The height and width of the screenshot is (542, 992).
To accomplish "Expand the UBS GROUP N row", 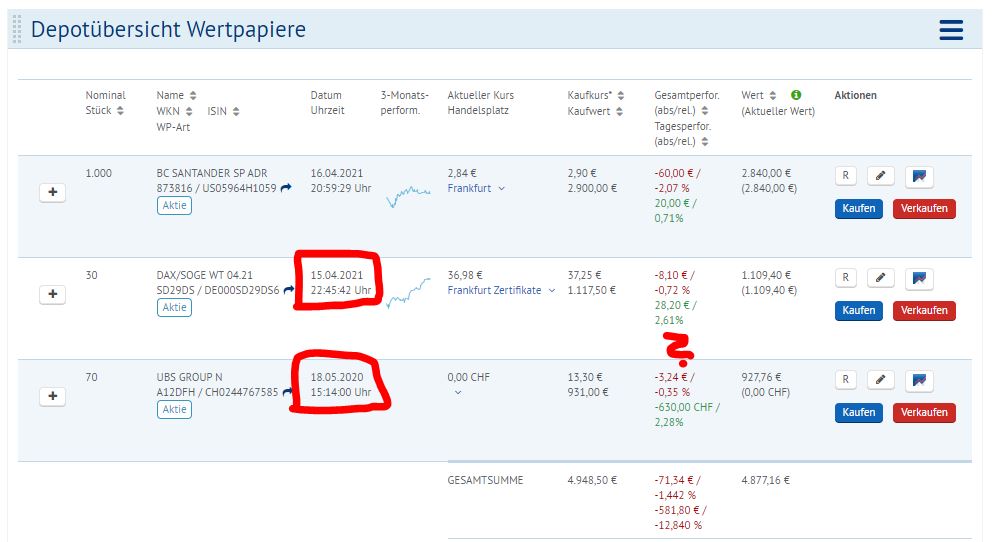I will (53, 396).
